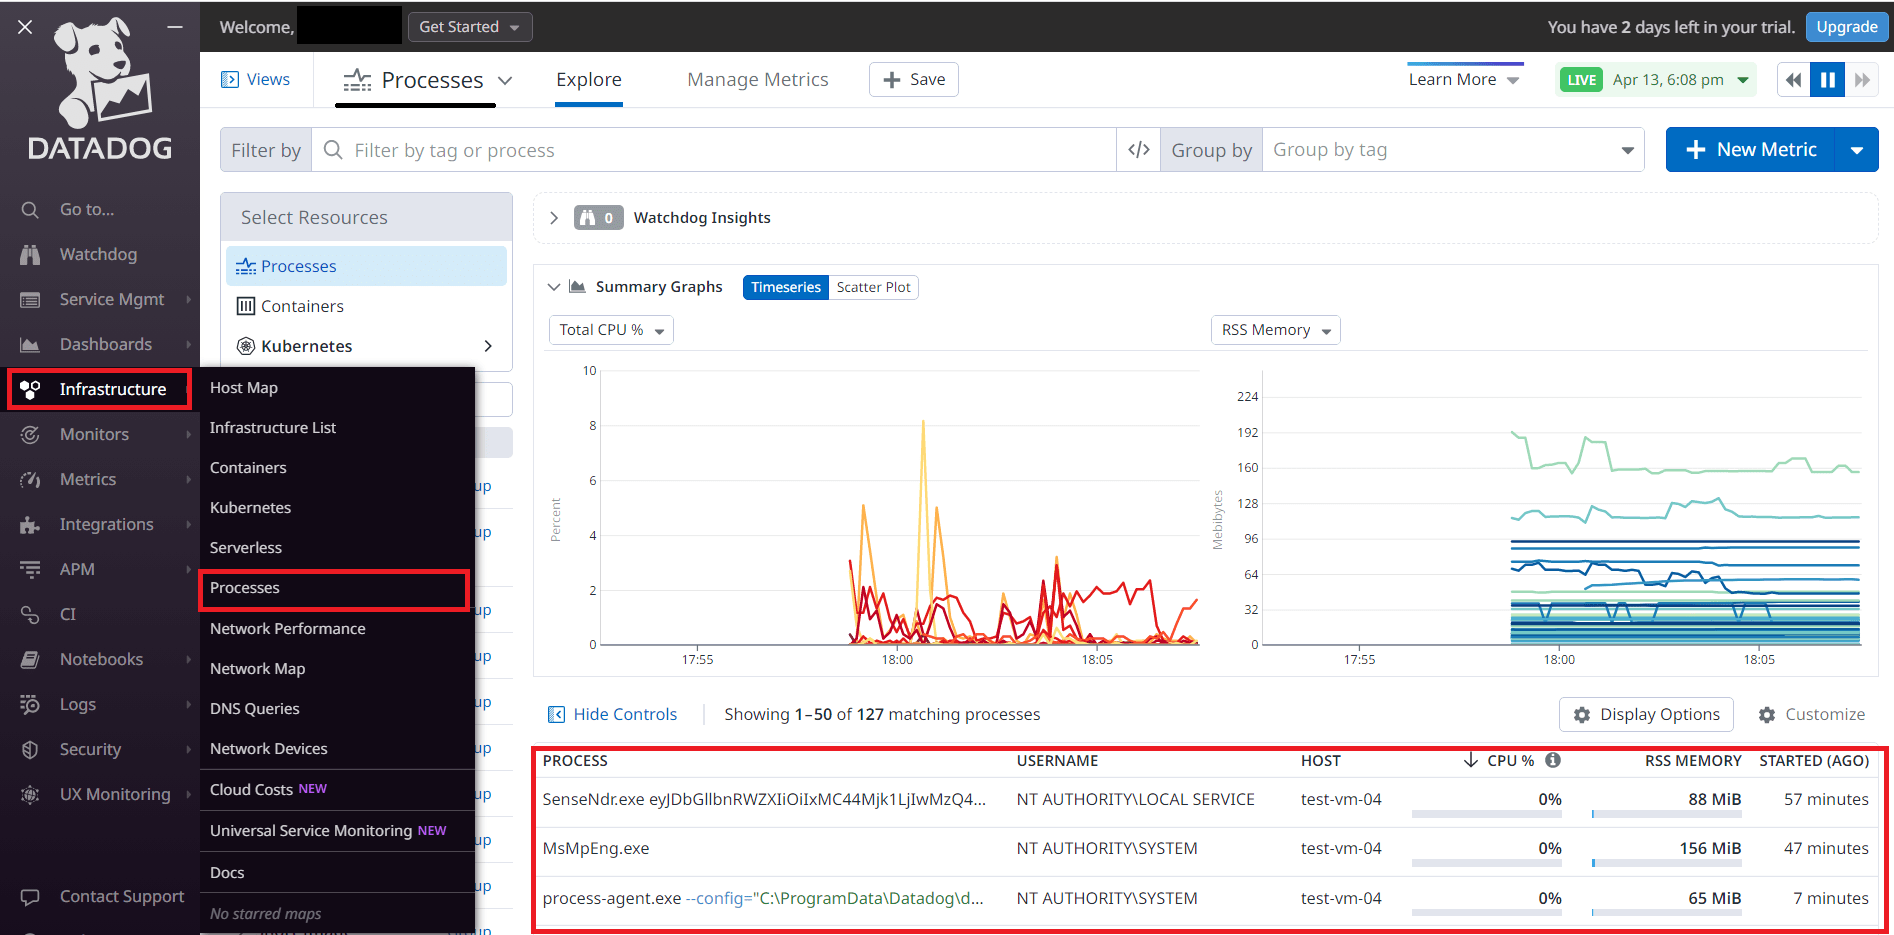Screen dimensions: 1894x935
Task: Click the UX Monitoring icon
Action: [30, 794]
